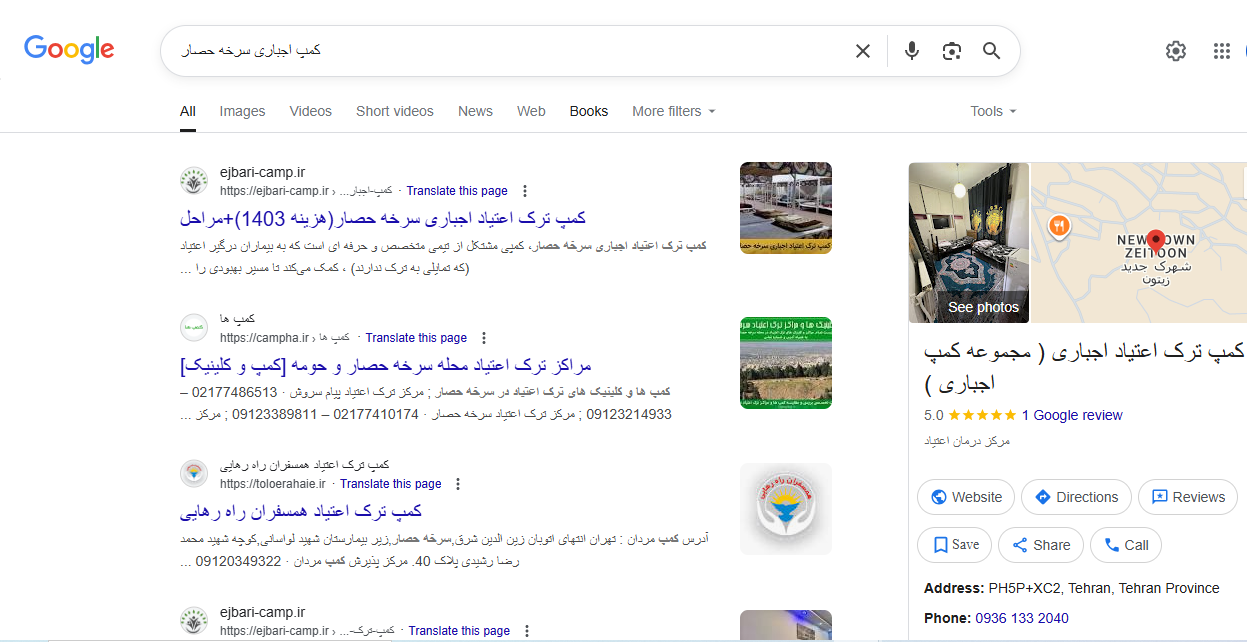Translate the campha.ir result page
This screenshot has width=1247, height=642.
(x=416, y=338)
